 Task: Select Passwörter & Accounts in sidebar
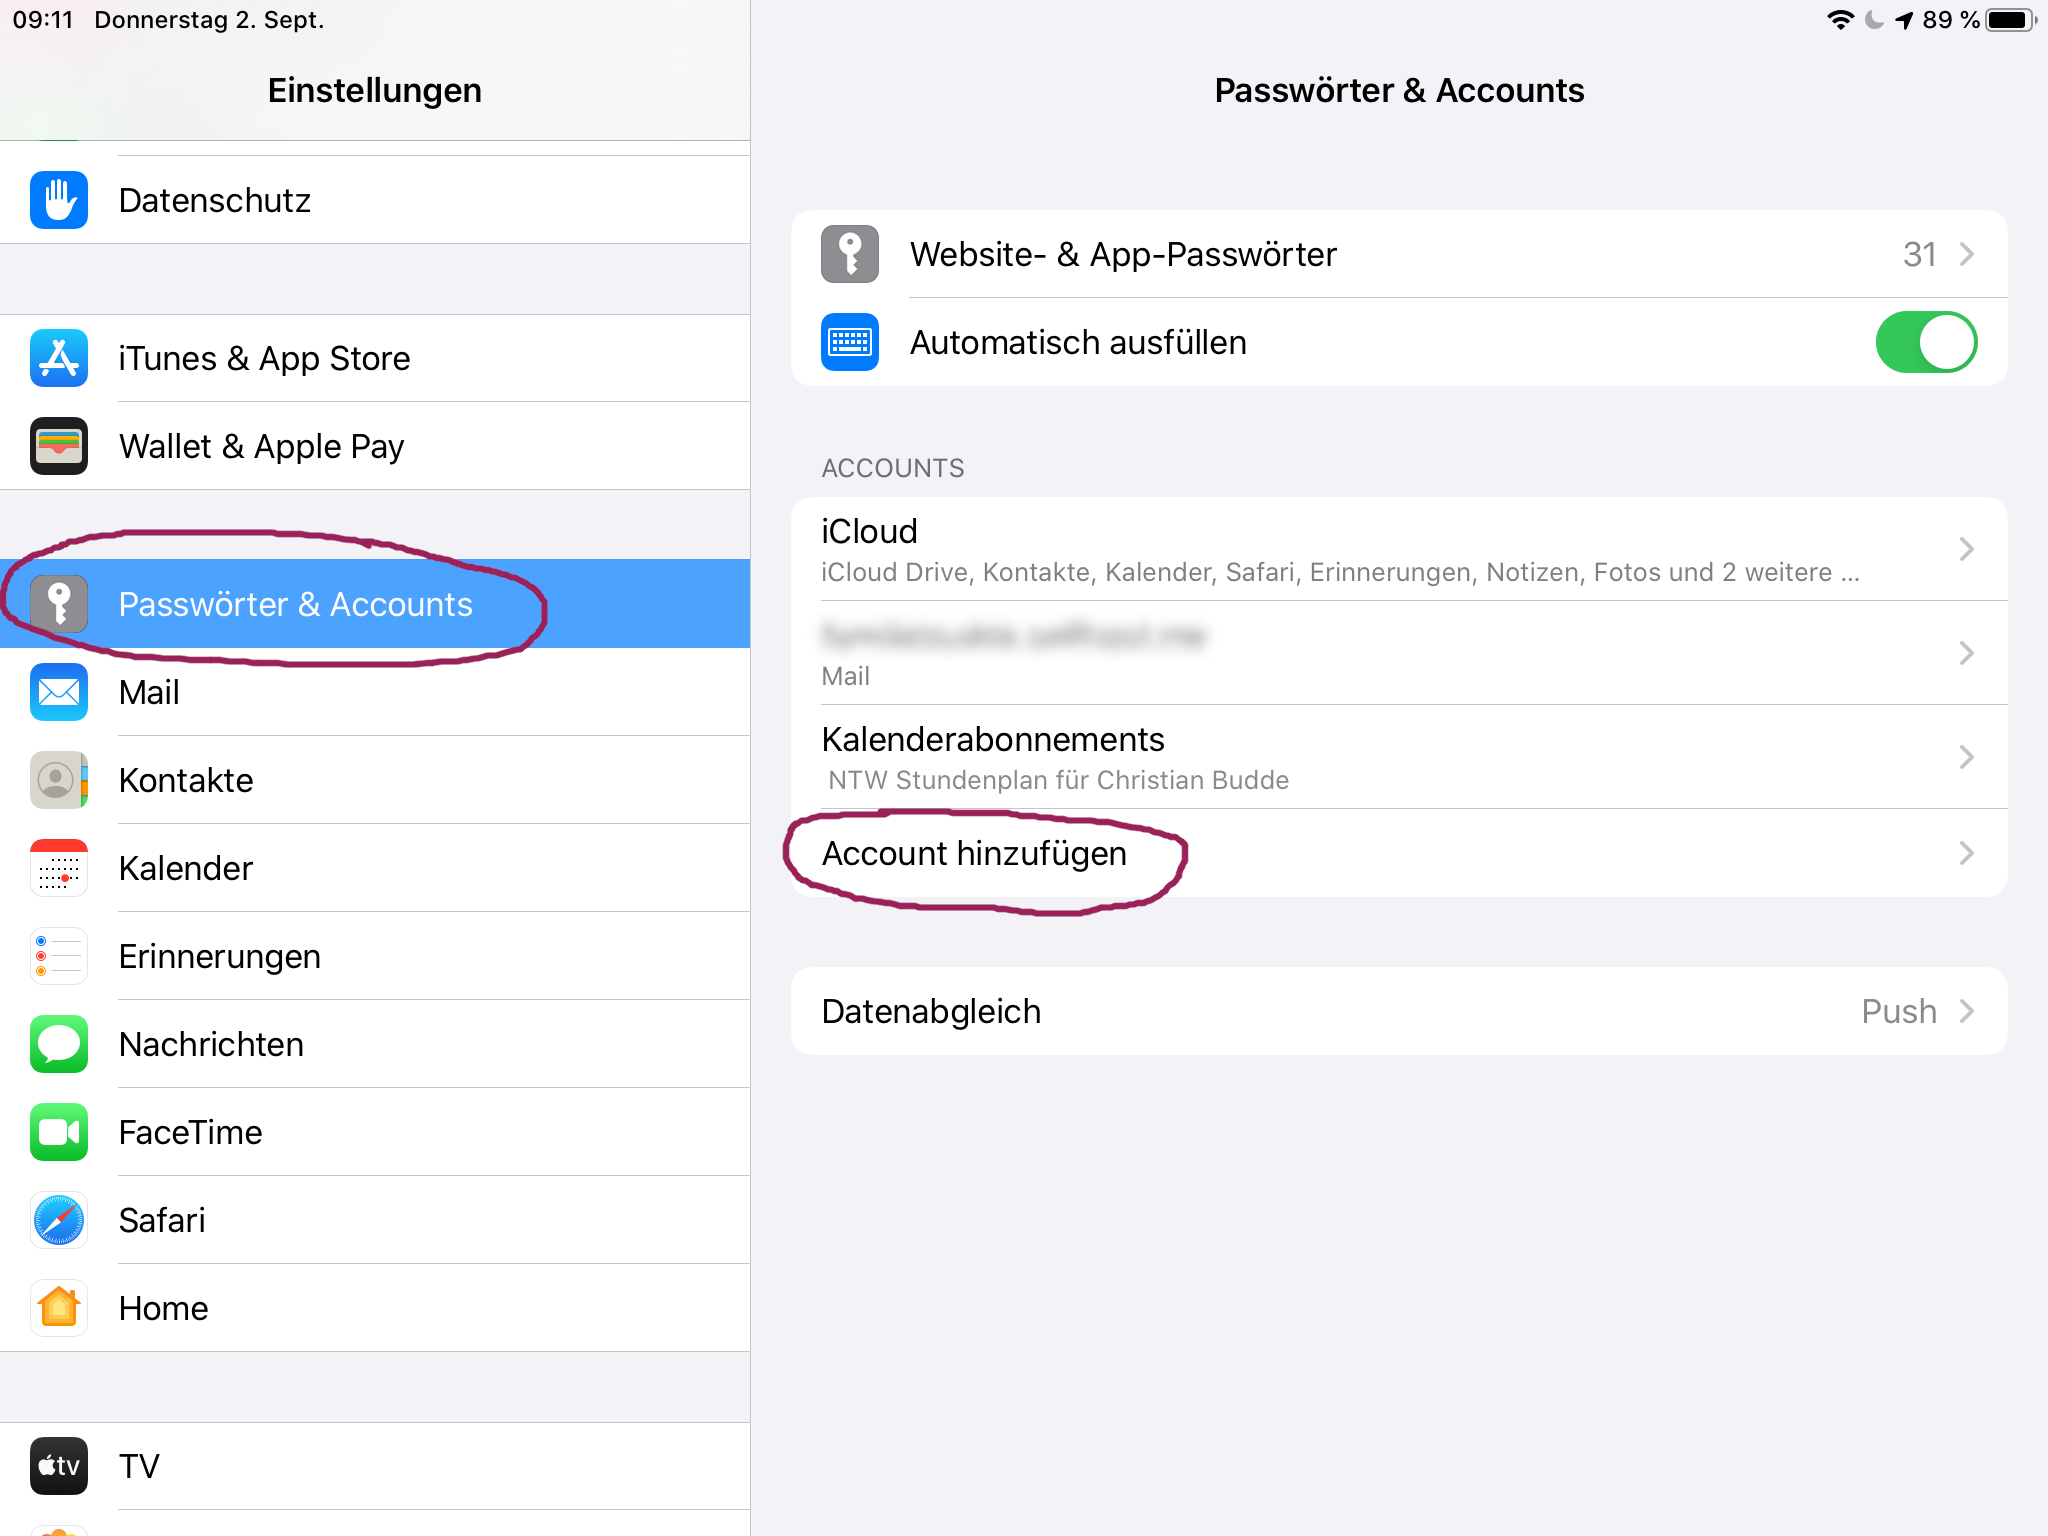[375, 604]
